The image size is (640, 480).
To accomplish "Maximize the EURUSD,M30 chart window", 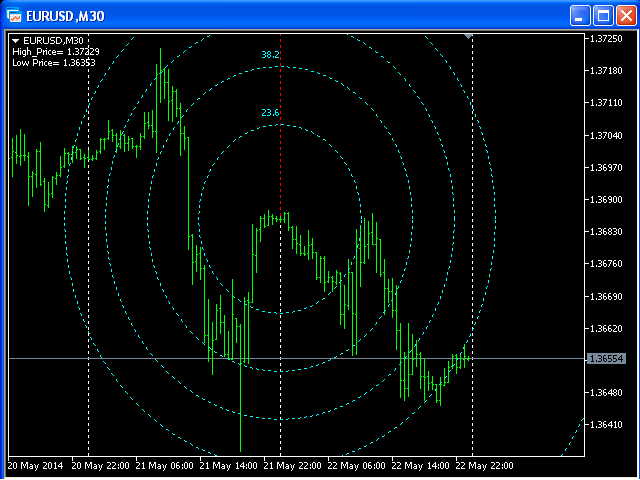I will click(603, 16).
